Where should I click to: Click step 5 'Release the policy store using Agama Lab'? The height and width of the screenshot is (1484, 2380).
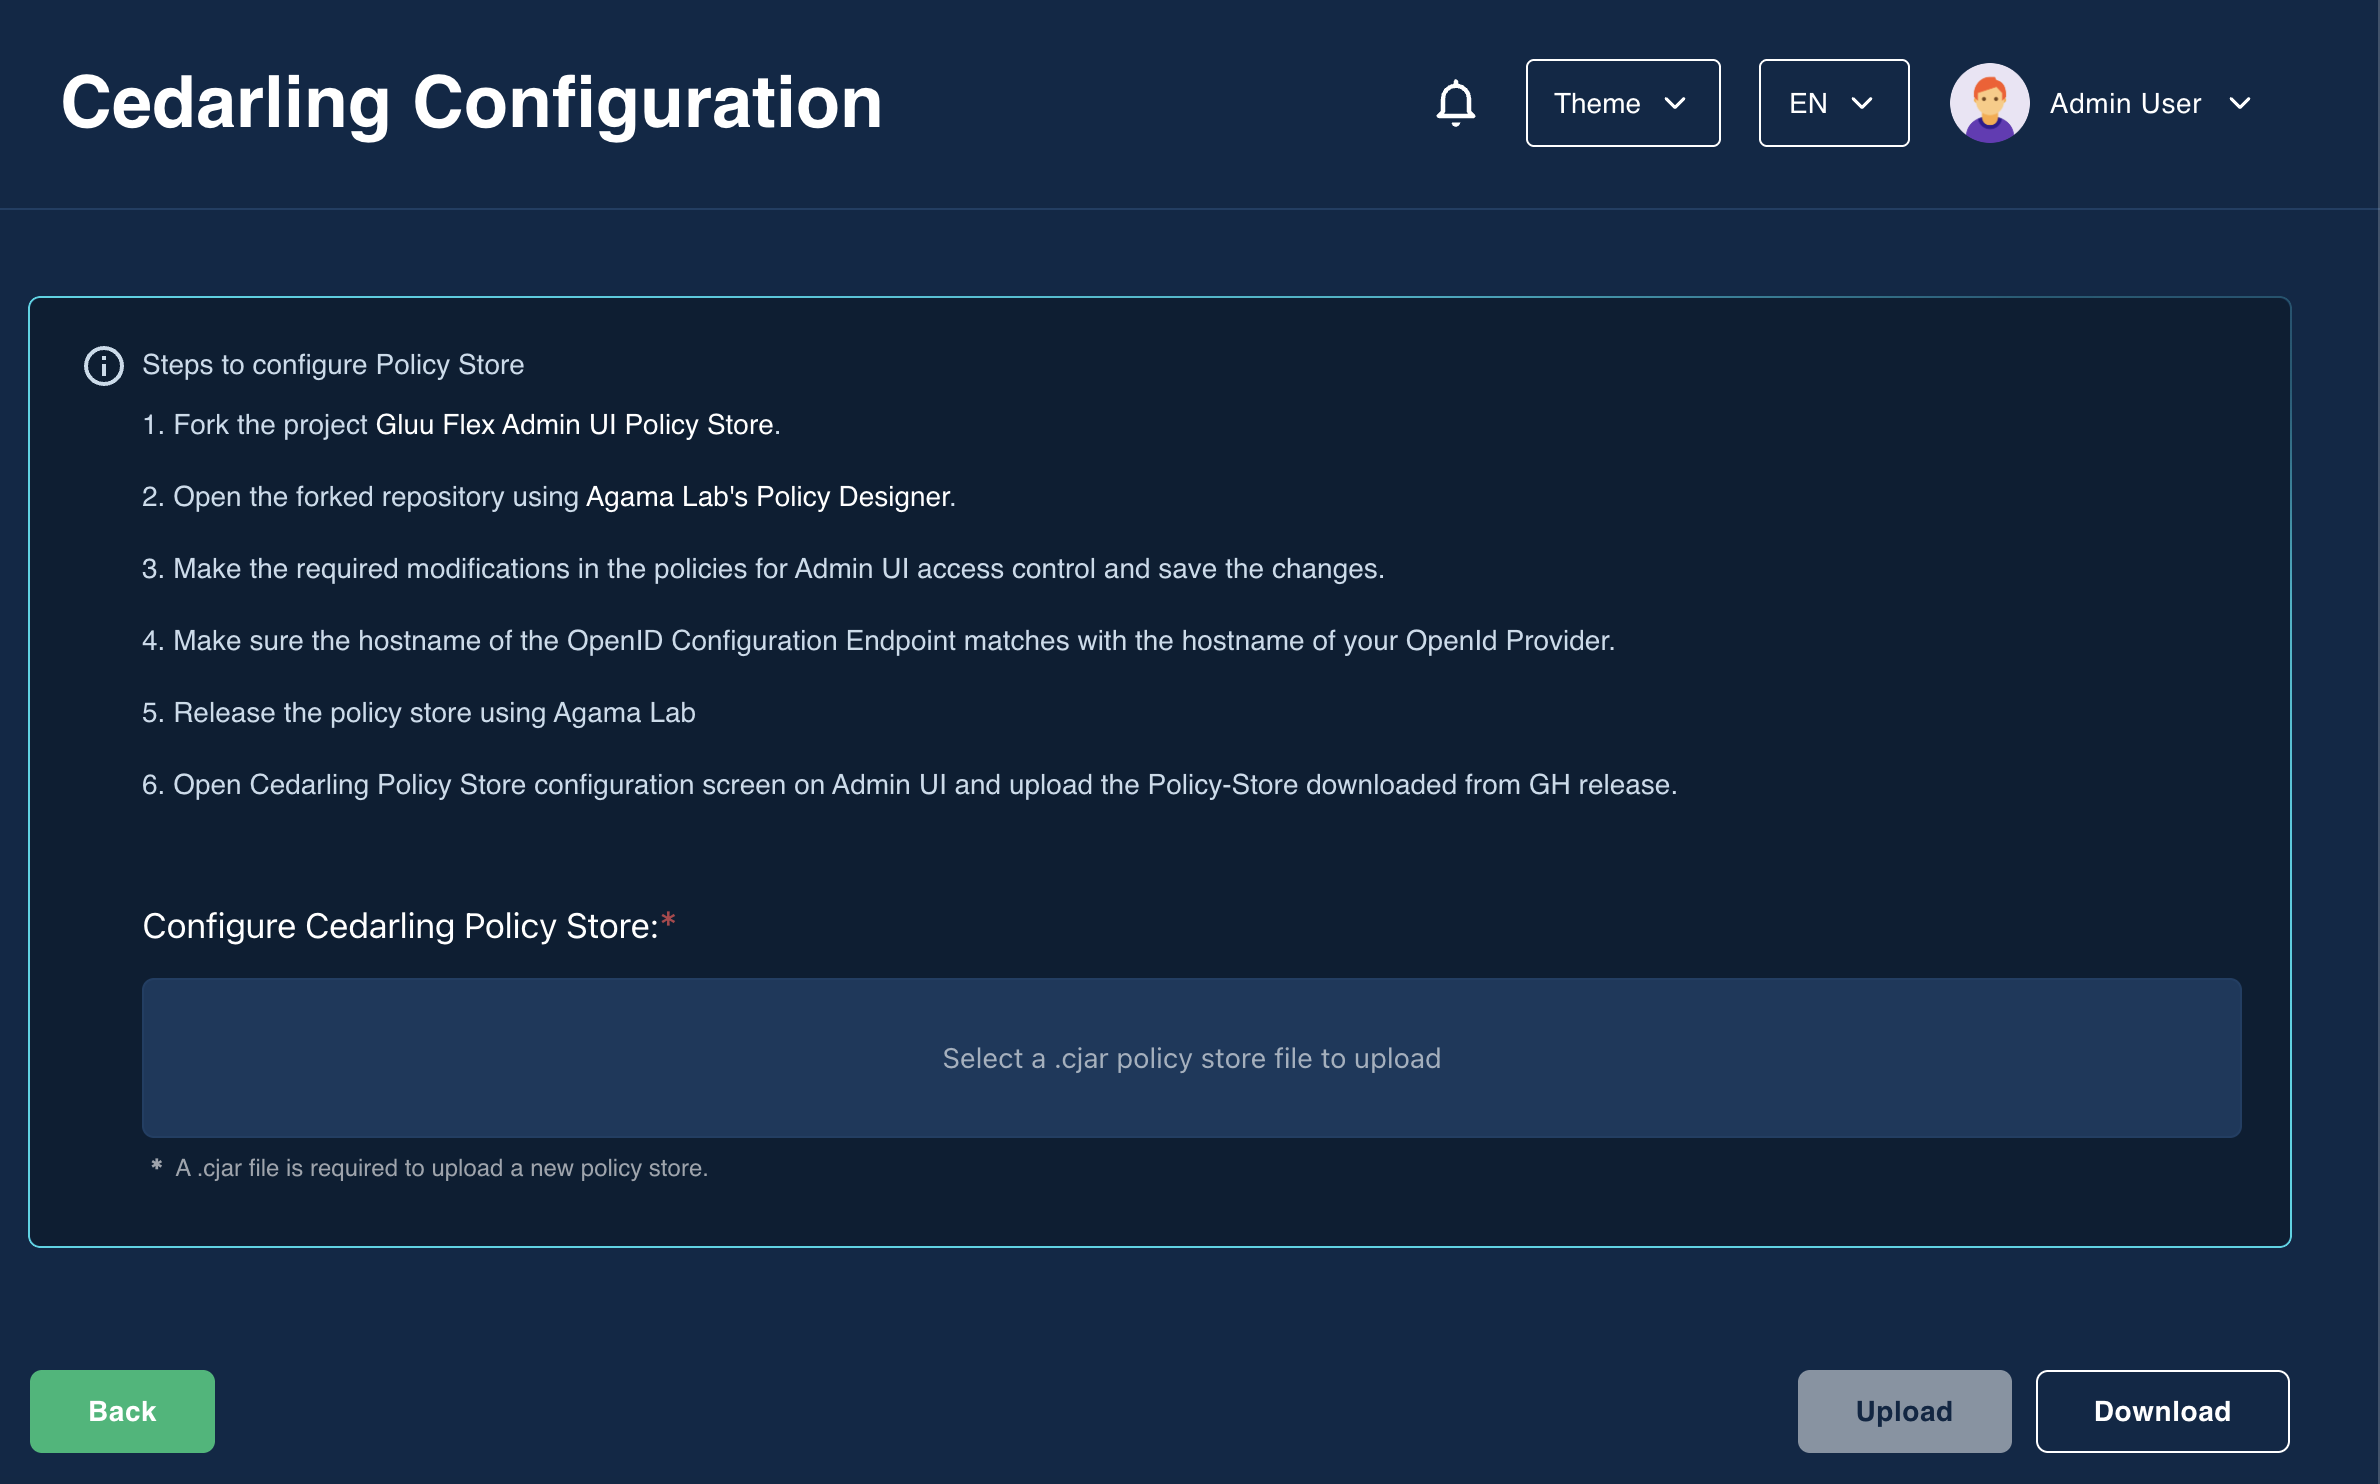coord(418,713)
